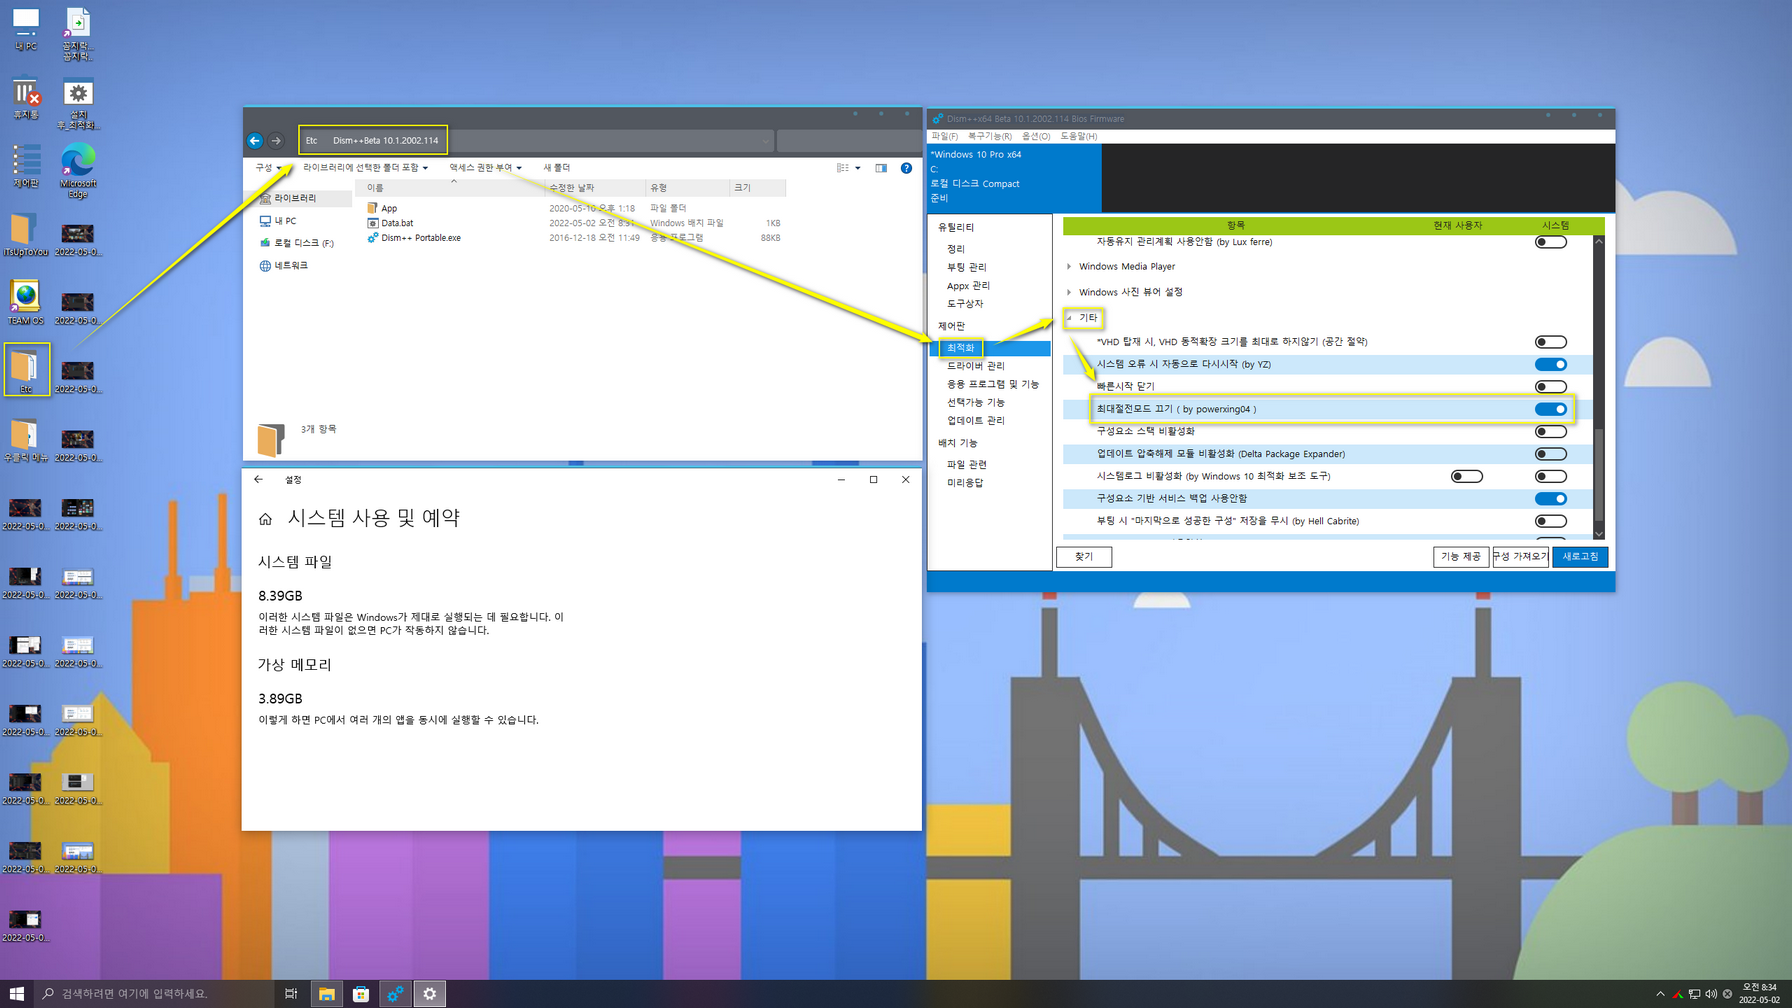
Task: Collapse the 기타 group
Action: coord(1069,318)
